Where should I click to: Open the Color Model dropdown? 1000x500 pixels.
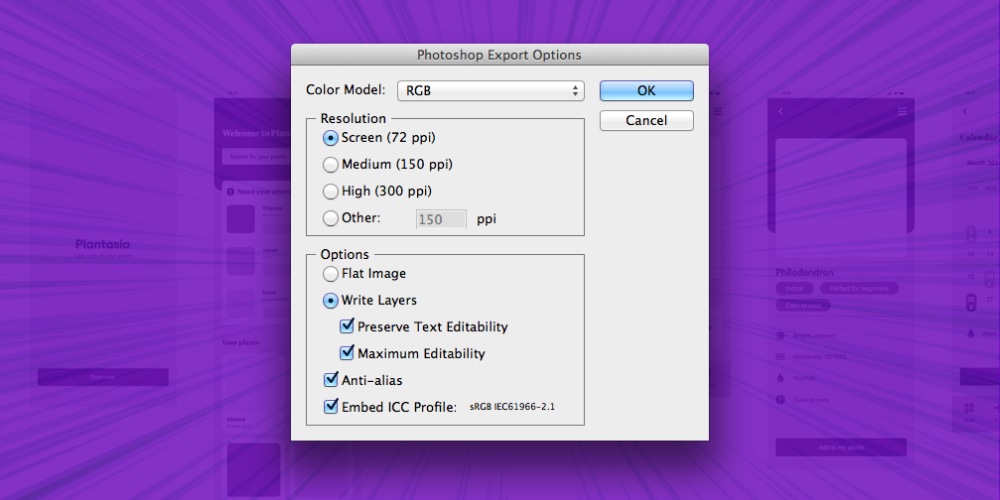(x=490, y=91)
